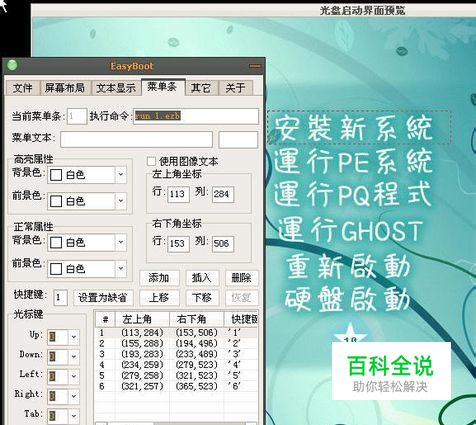Click the 执行命令 input field
The height and width of the screenshot is (425, 476).
pyautogui.click(x=196, y=116)
